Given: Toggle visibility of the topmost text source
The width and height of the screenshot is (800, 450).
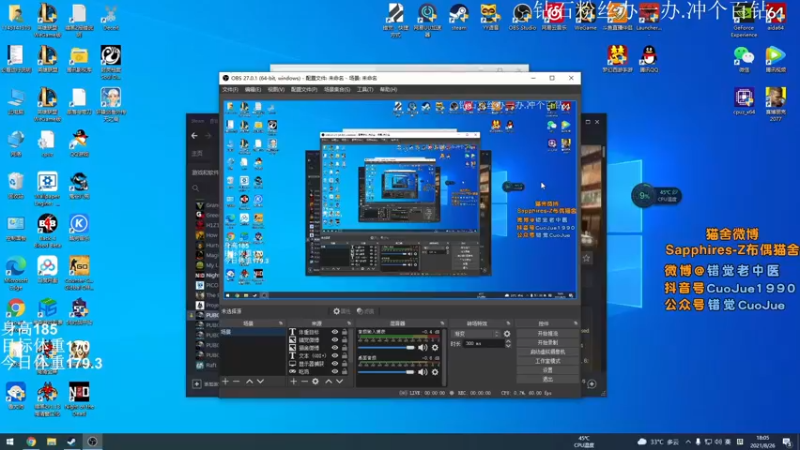Looking at the screenshot, I should pyautogui.click(x=335, y=332).
